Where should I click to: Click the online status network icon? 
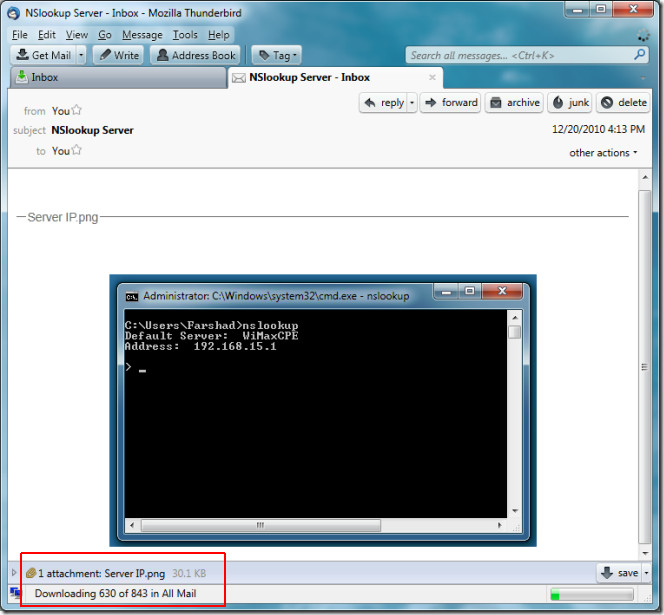coord(15,593)
